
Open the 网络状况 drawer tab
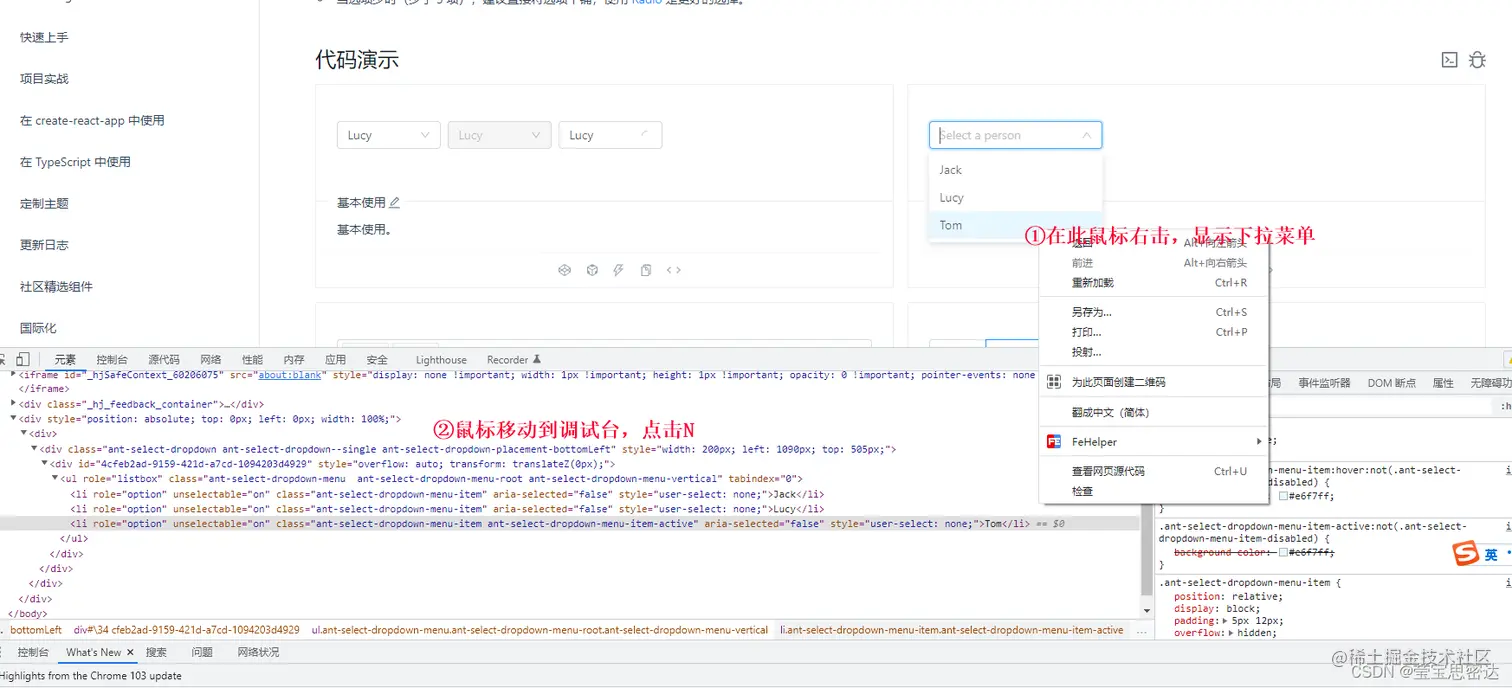pos(259,652)
